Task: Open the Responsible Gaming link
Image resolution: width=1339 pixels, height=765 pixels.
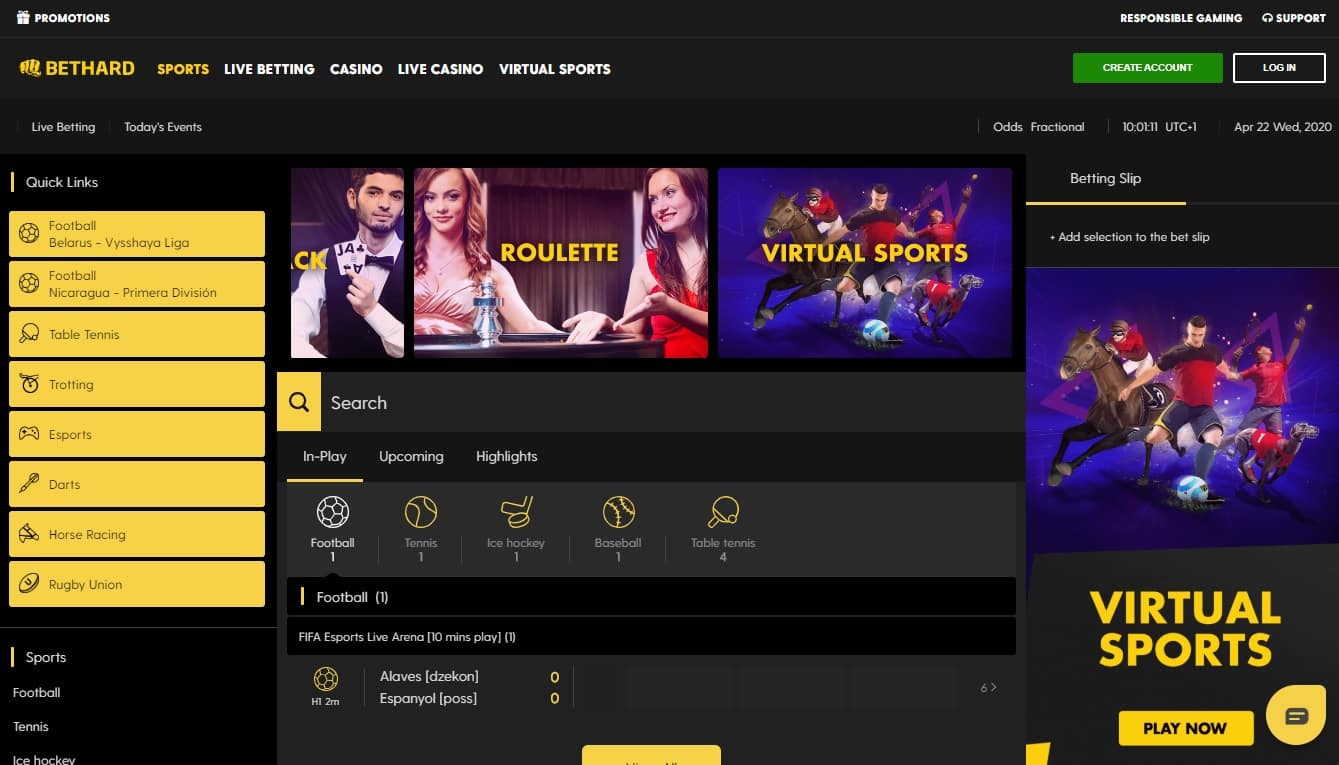Action: tap(1181, 18)
